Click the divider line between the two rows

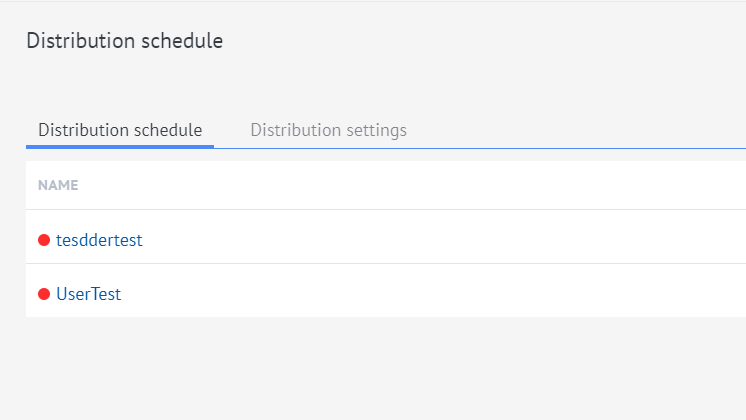(x=380, y=264)
